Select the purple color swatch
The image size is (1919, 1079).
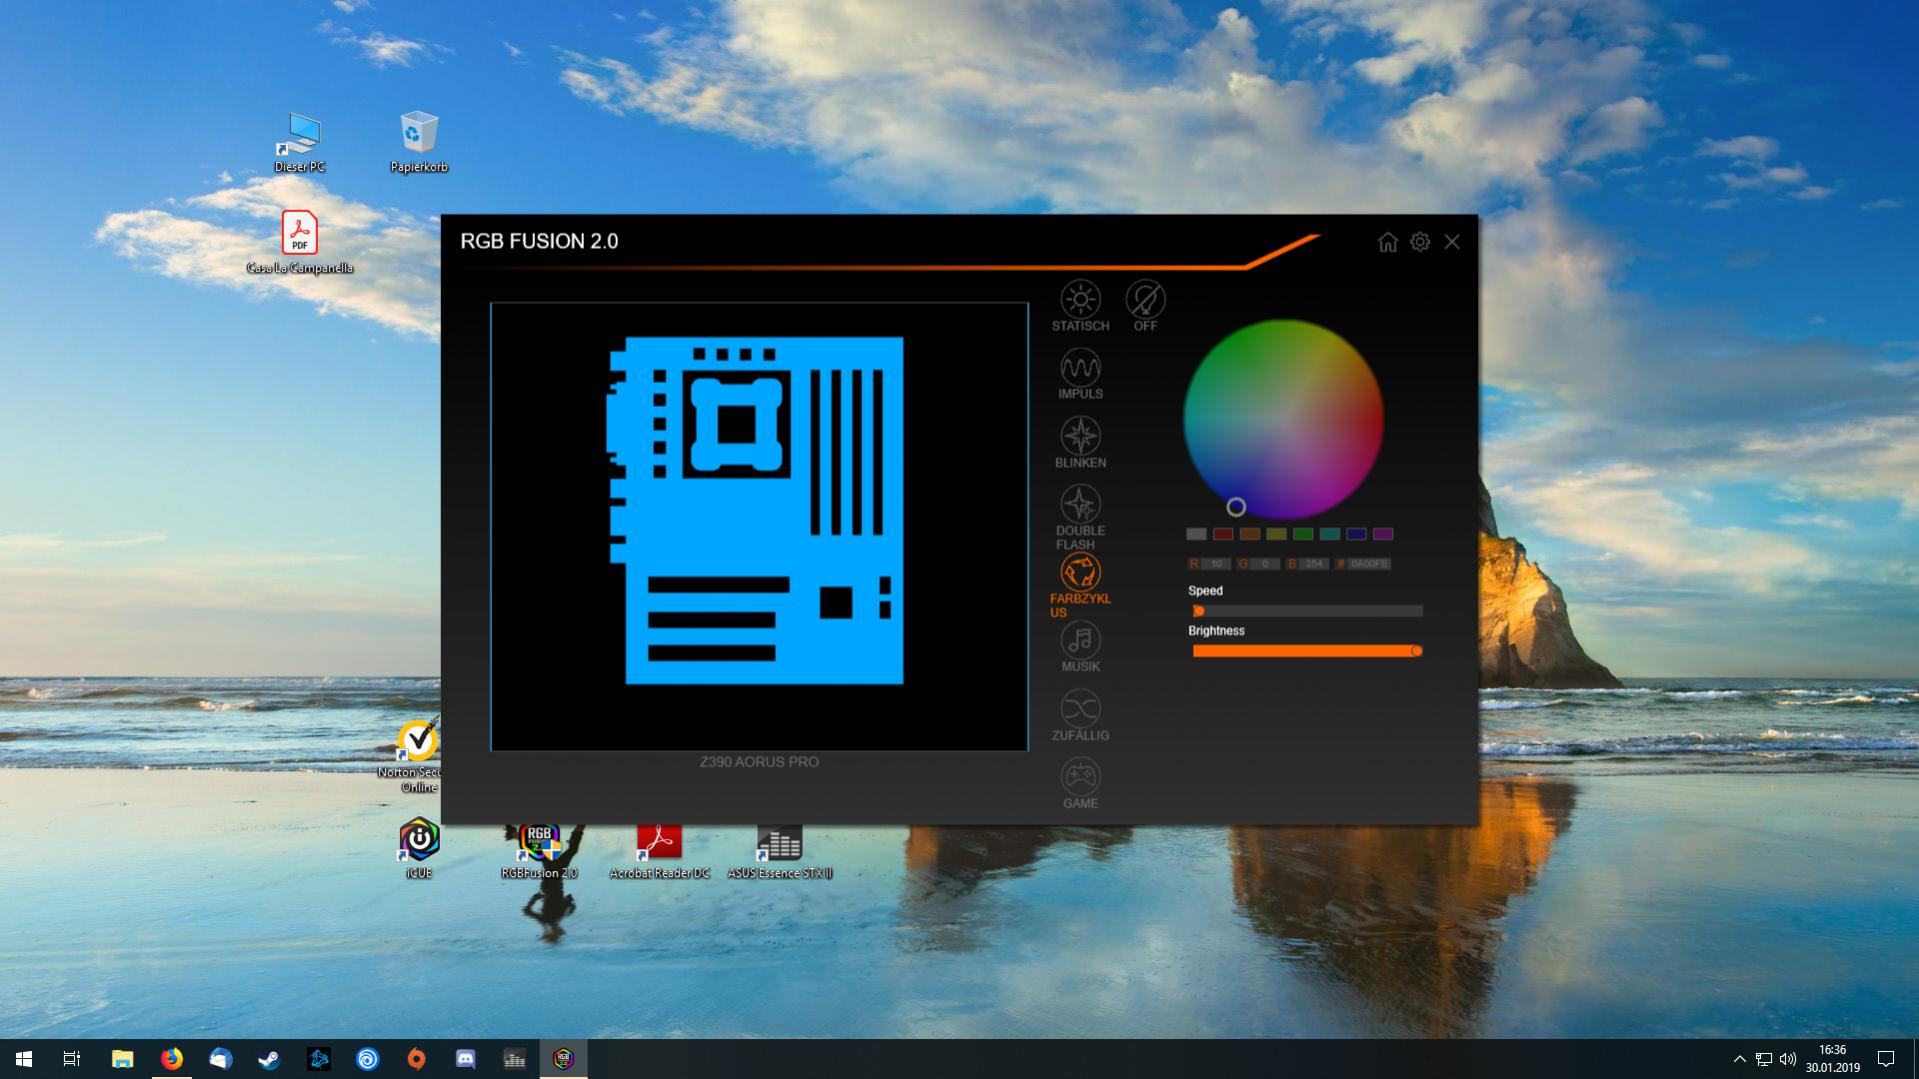tap(1383, 534)
